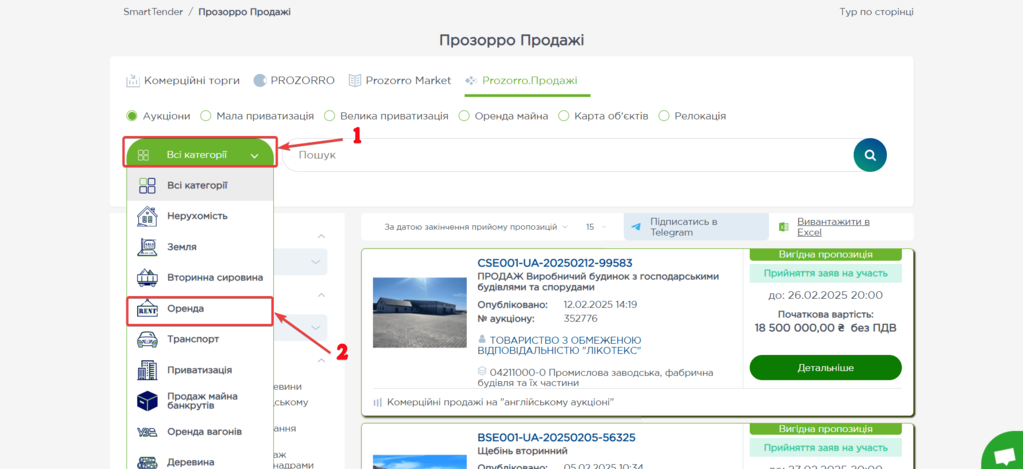Click the Детальніше button

click(x=825, y=368)
